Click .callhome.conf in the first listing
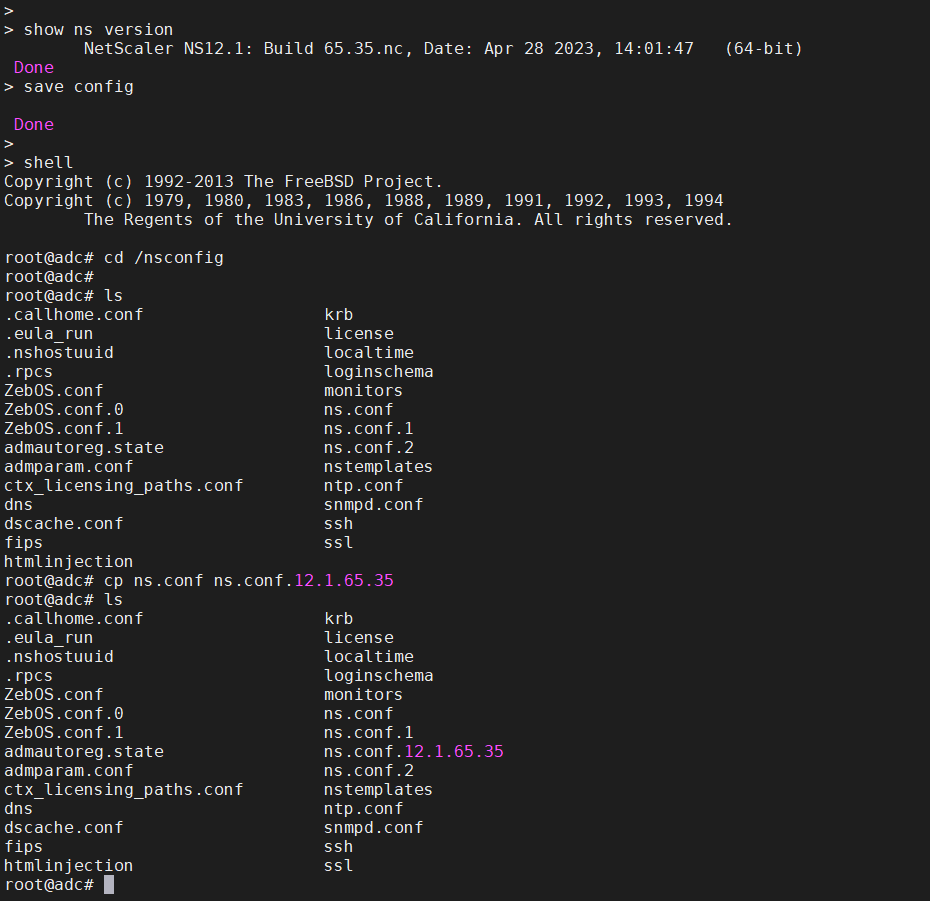Viewport: 930px width, 901px height. point(73,314)
